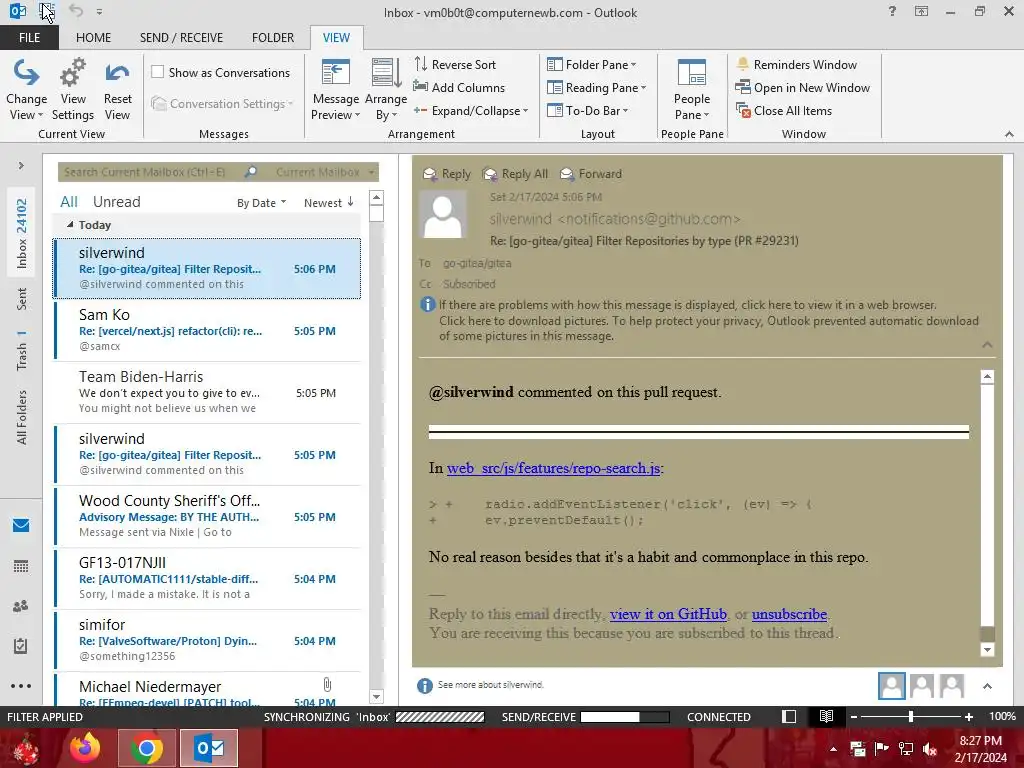
Task: Open the To-Do Bar dropdown
Action: click(x=587, y=110)
